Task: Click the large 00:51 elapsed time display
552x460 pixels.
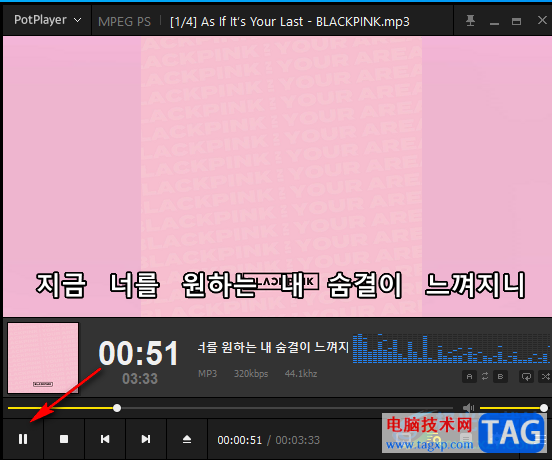Action: [x=138, y=353]
